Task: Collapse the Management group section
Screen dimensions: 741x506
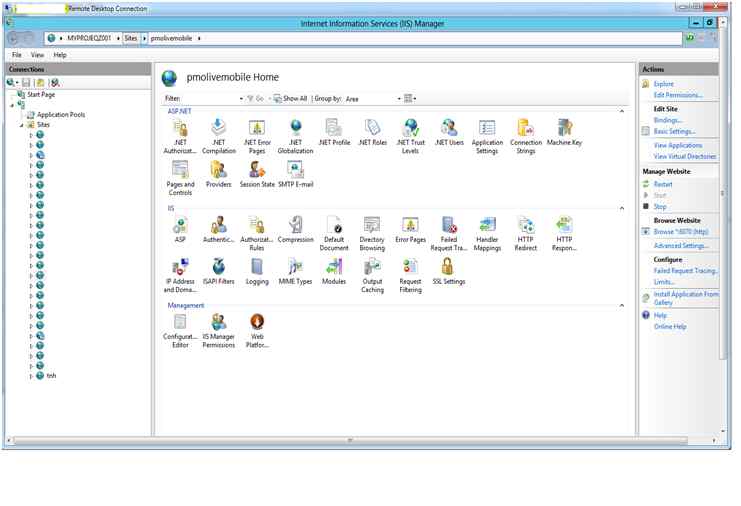Action: [622, 306]
